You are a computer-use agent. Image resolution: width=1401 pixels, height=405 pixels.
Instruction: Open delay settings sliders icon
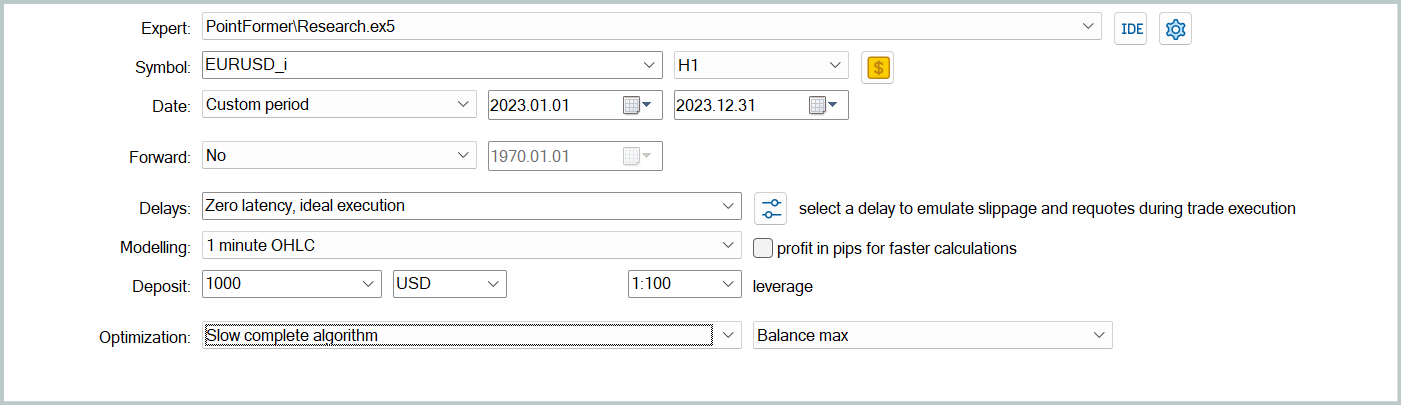point(772,207)
